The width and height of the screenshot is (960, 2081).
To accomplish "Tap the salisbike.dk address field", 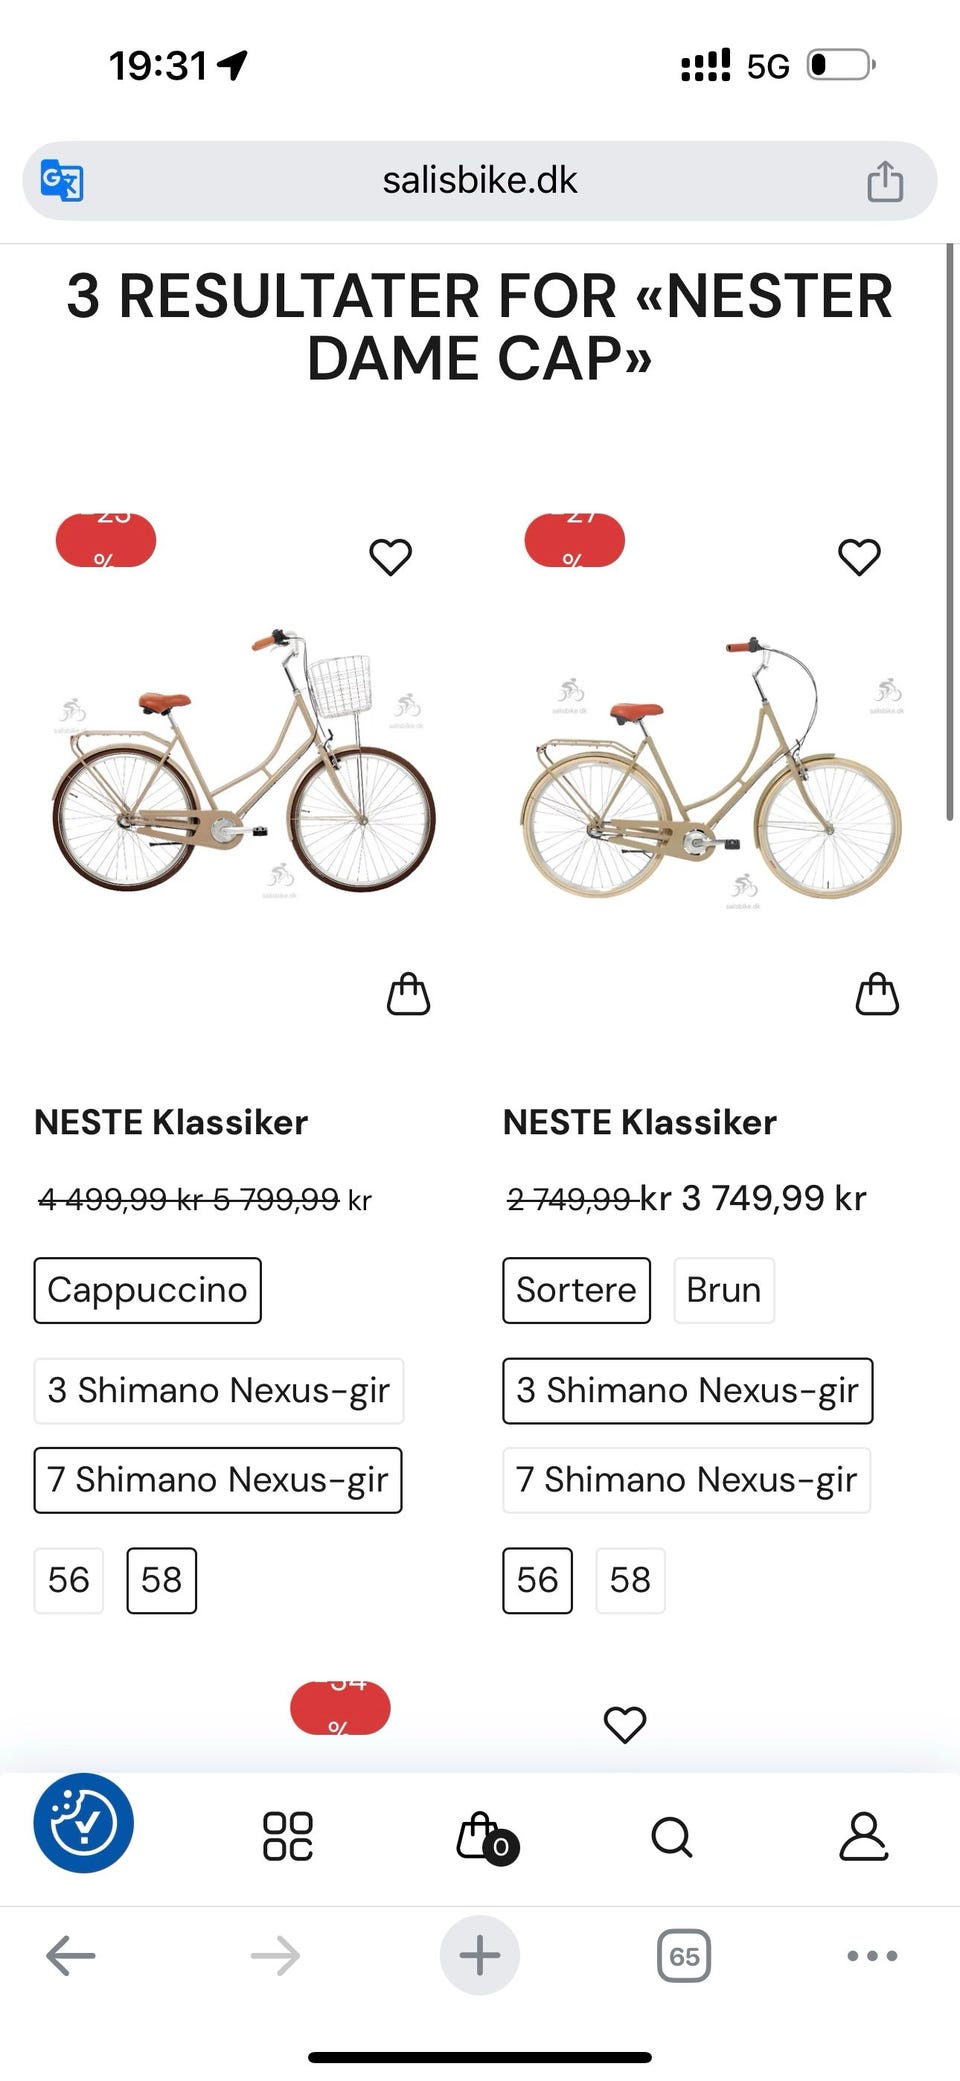I will 480,181.
